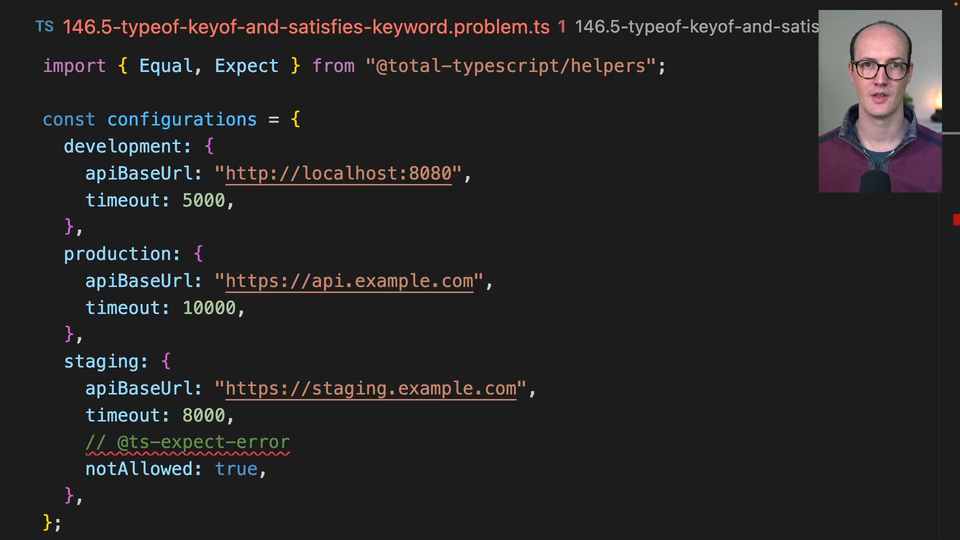Viewport: 960px width, 540px height.
Task: Place cursor on the timeout value 10000
Action: (x=209, y=308)
